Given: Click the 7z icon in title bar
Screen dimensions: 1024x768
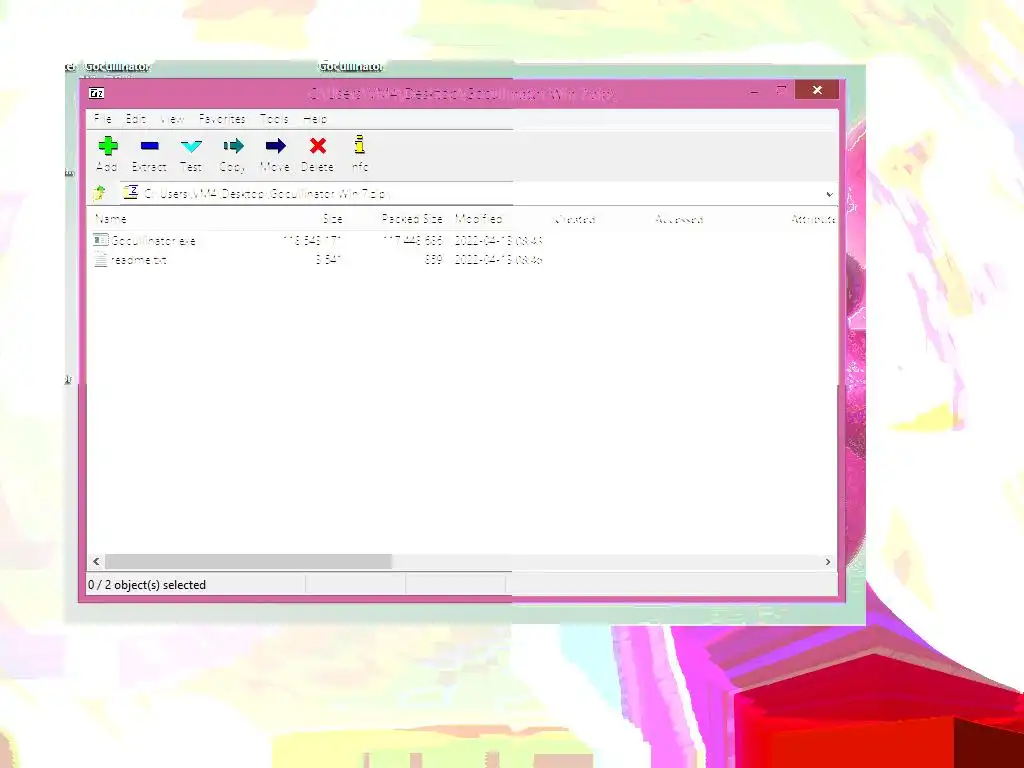Looking at the screenshot, I should coord(97,93).
